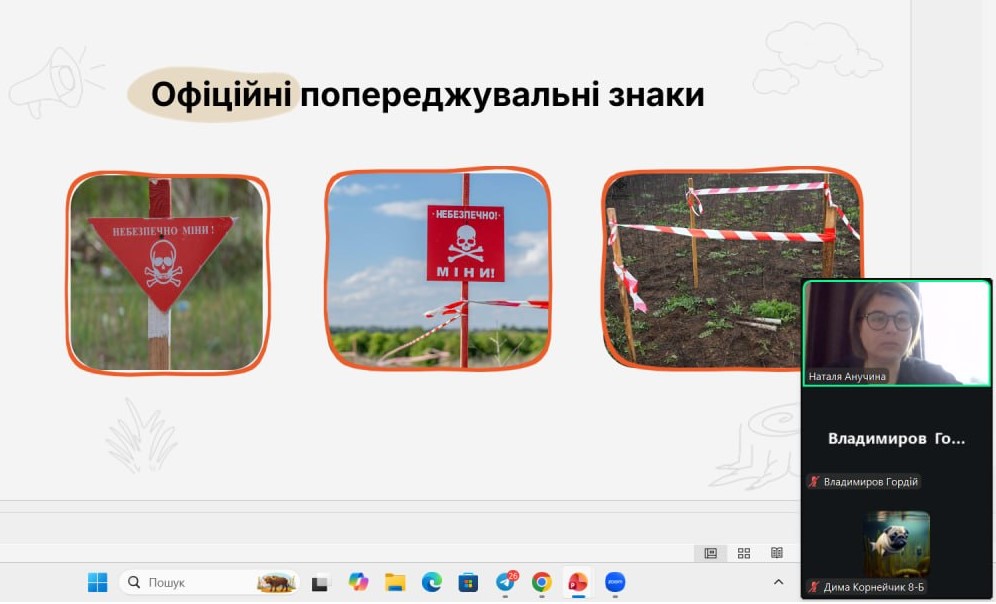Launch Microsoft Edge from the taskbar
Image resolution: width=996 pixels, height=604 pixels.
(x=431, y=582)
